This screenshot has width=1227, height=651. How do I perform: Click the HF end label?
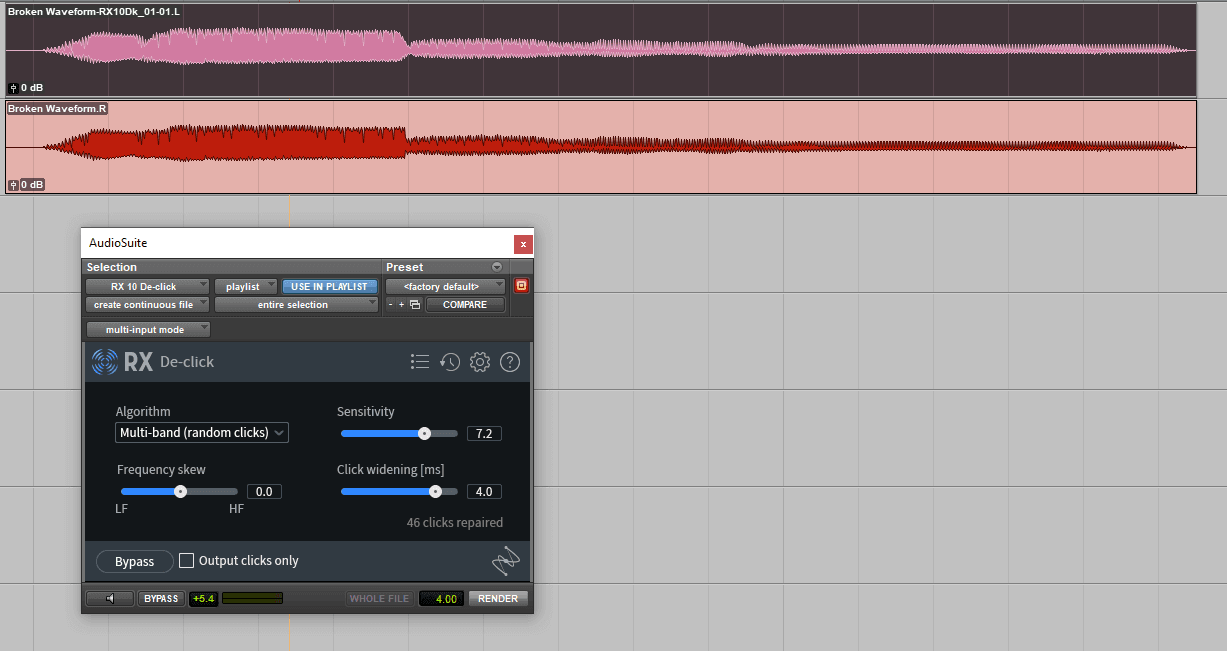(x=237, y=509)
